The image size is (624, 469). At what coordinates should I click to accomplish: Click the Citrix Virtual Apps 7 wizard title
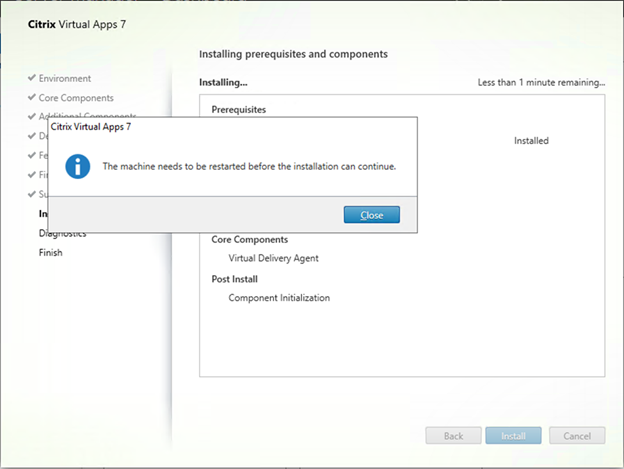pos(77,24)
